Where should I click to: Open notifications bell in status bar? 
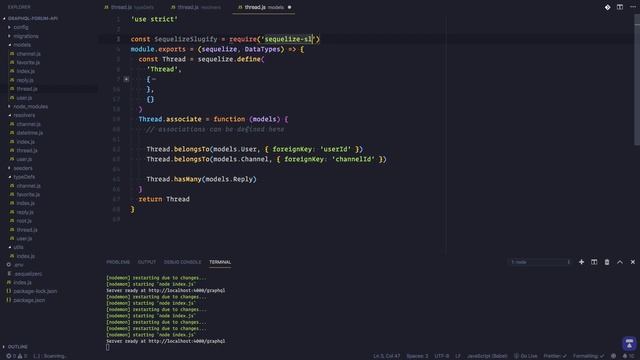pos(624,356)
